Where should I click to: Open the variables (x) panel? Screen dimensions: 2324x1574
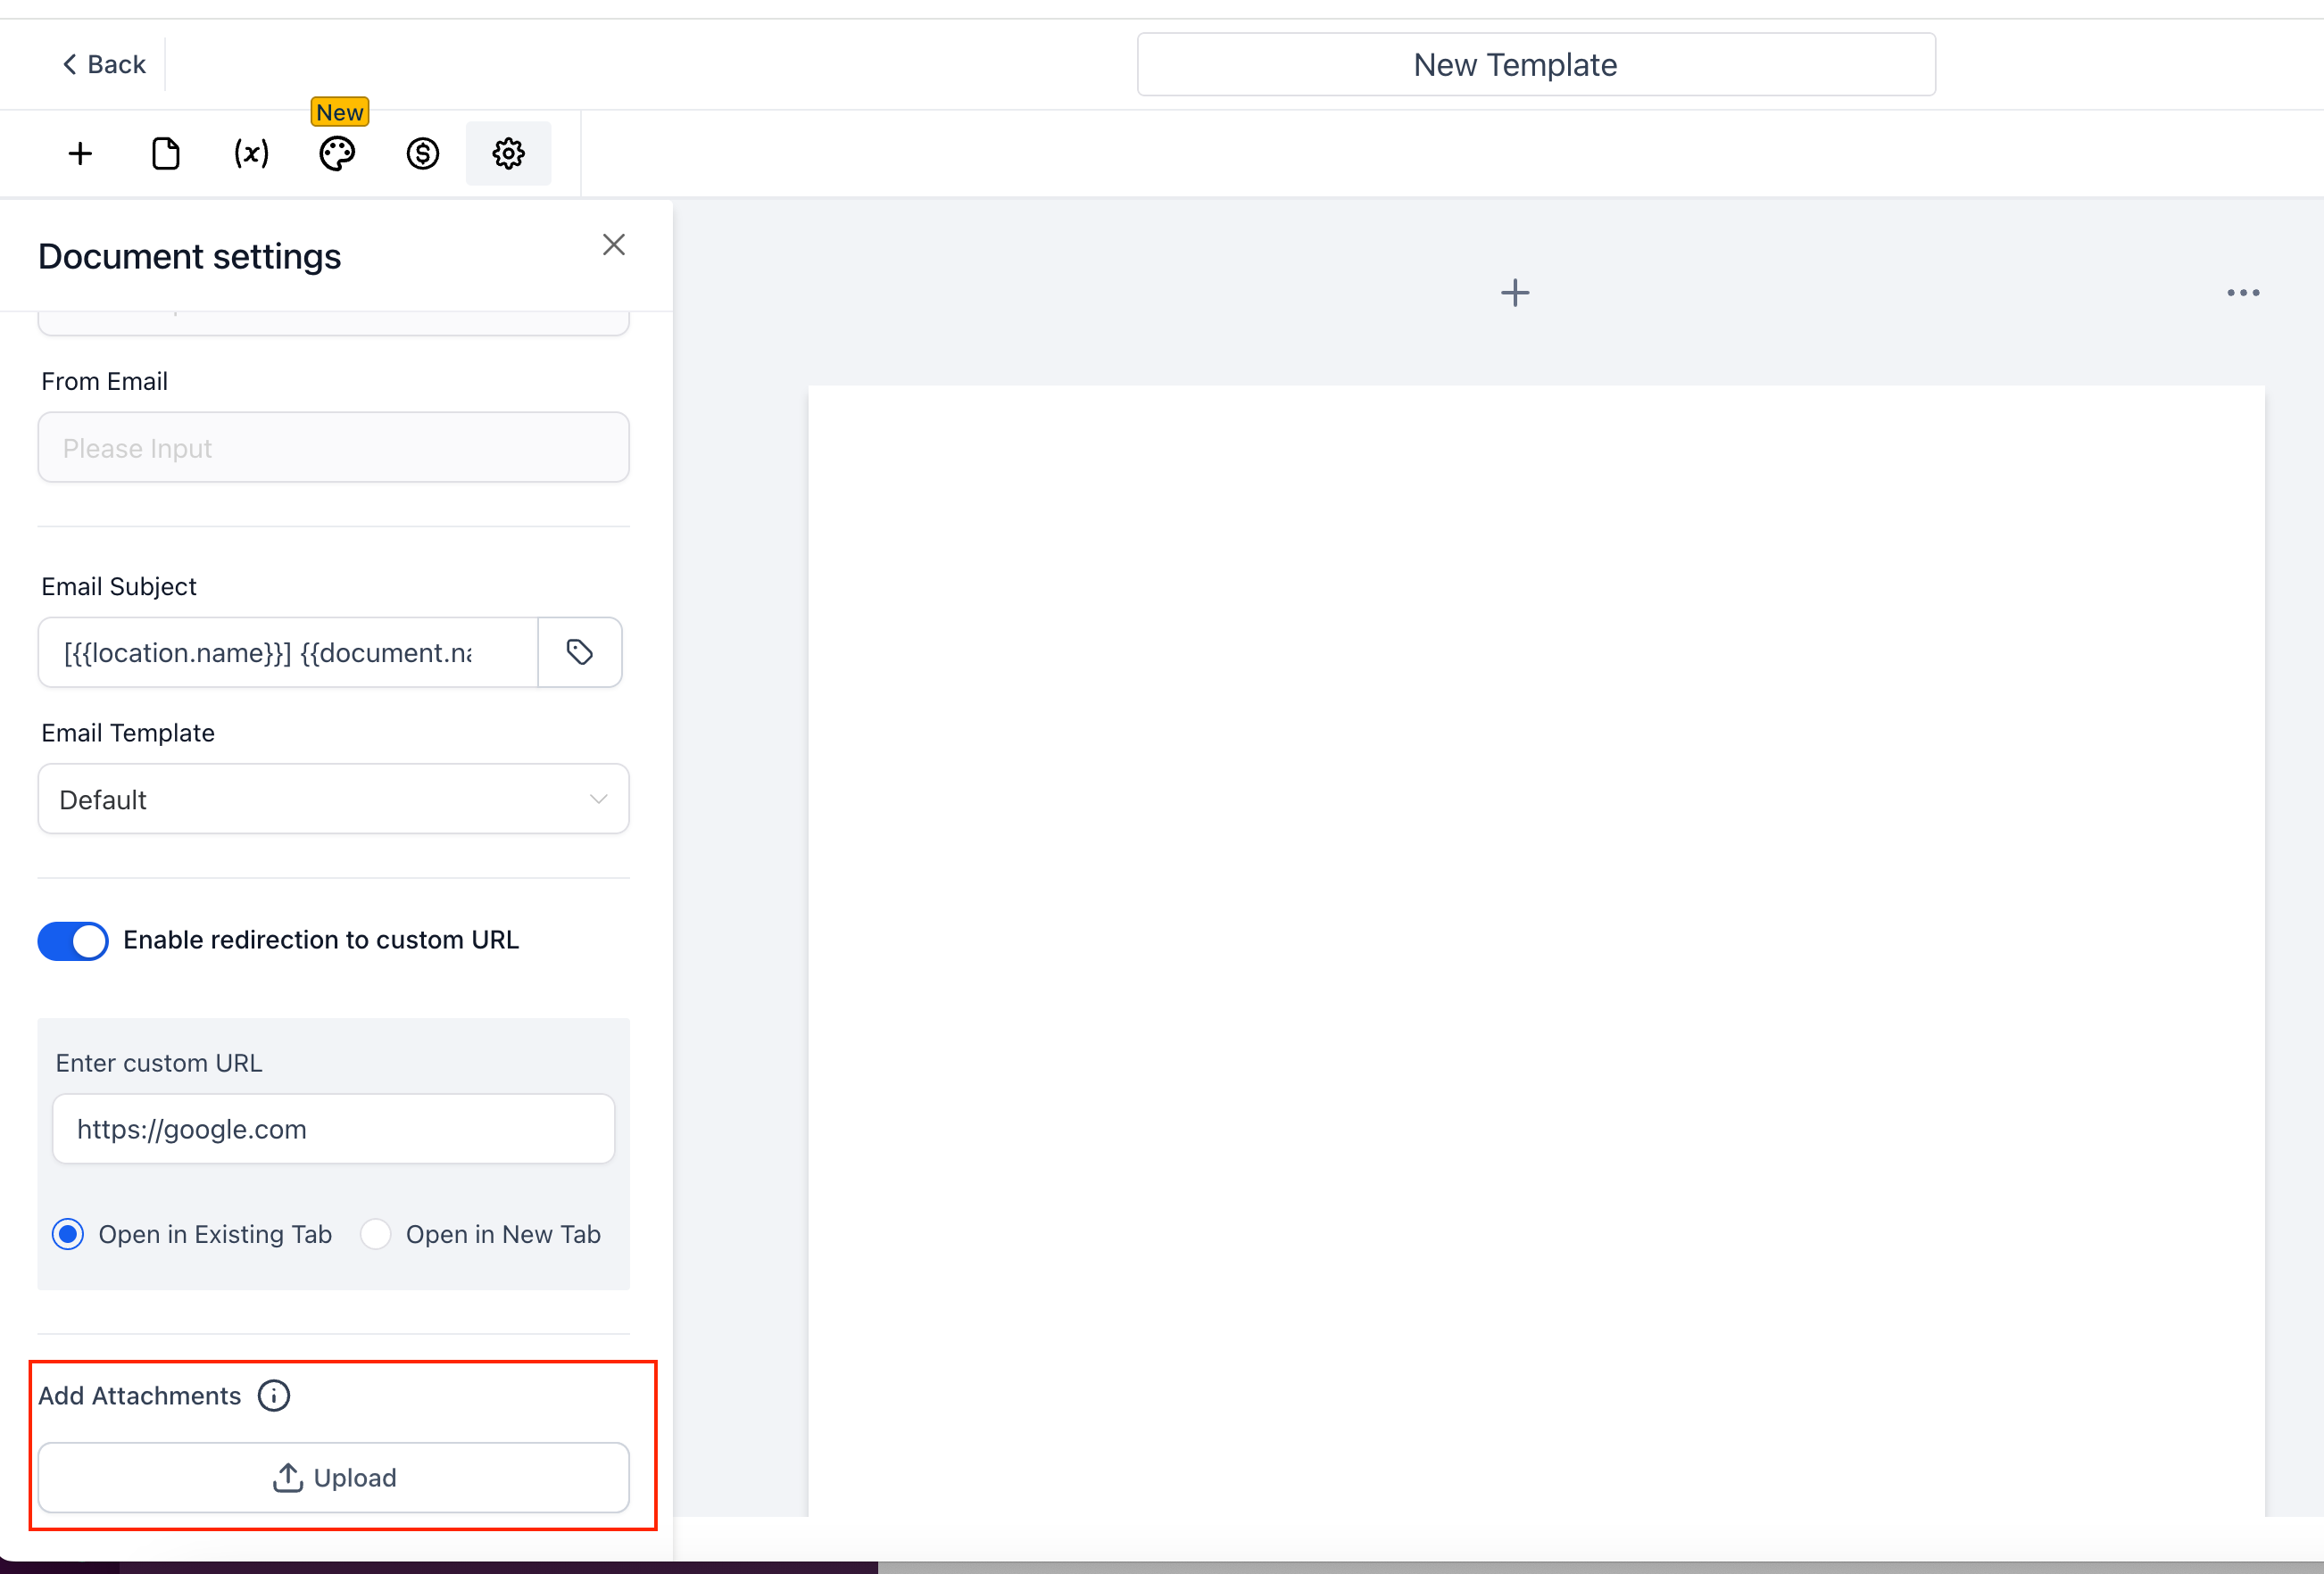pos(251,154)
